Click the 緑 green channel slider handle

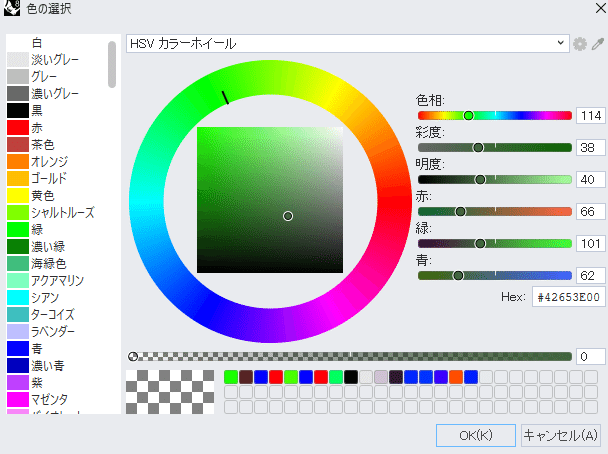(480, 243)
